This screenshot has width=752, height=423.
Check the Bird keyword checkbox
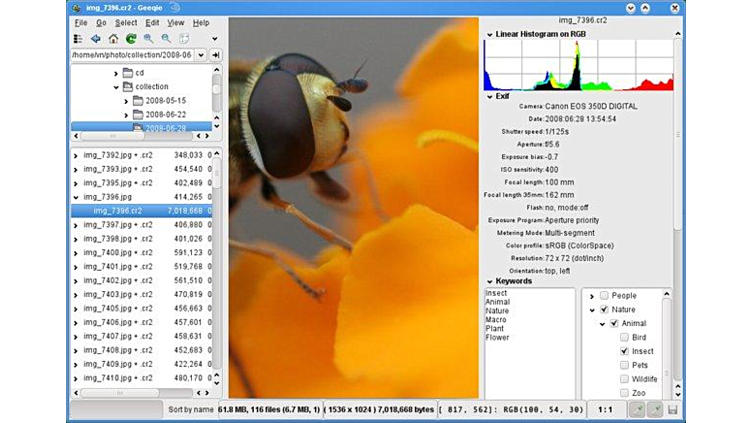click(x=624, y=338)
